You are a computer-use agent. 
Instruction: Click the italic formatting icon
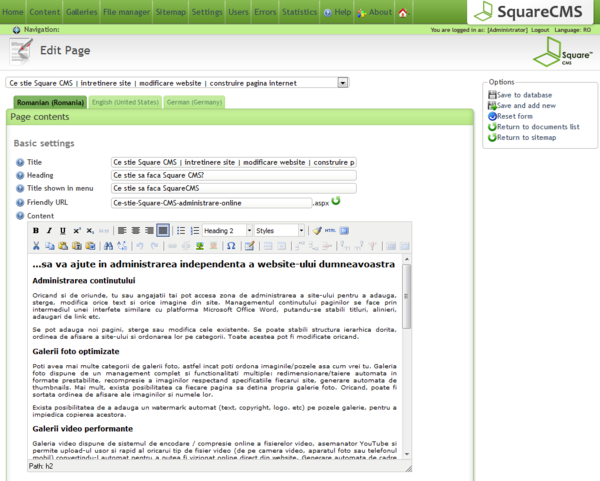click(49, 231)
